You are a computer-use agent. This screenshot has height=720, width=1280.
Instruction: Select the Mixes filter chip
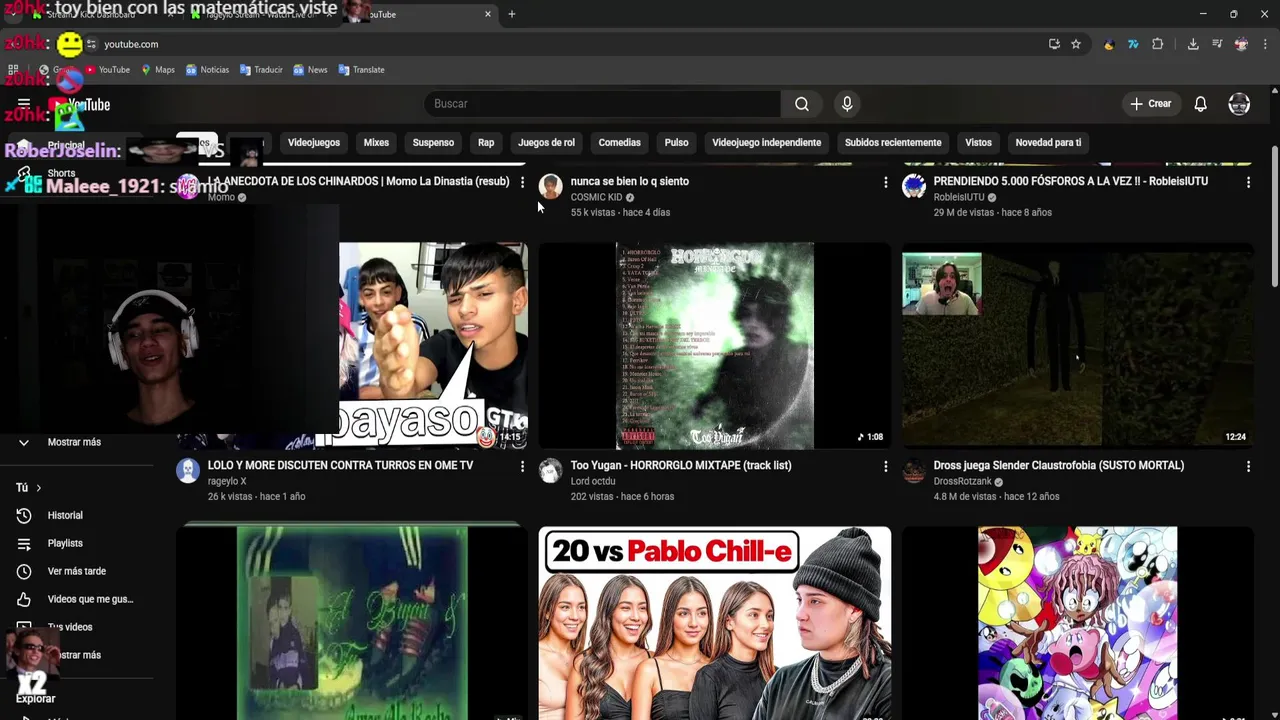[376, 142]
